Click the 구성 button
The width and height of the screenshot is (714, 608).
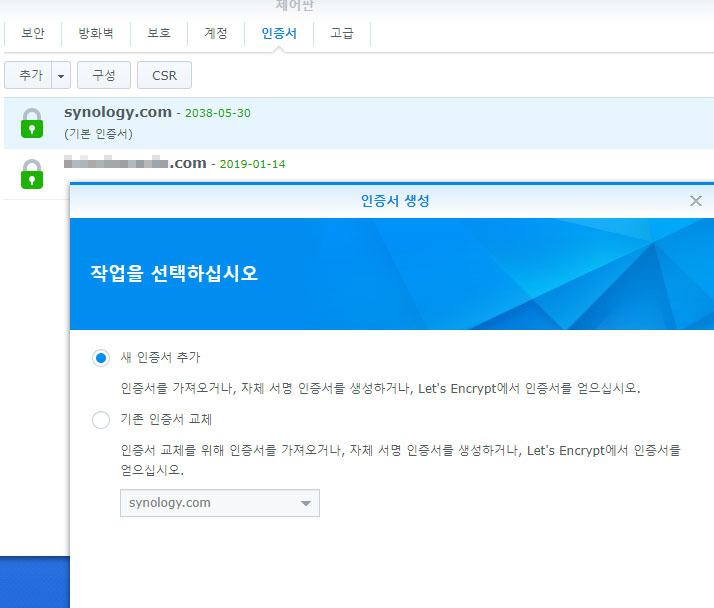pos(104,75)
